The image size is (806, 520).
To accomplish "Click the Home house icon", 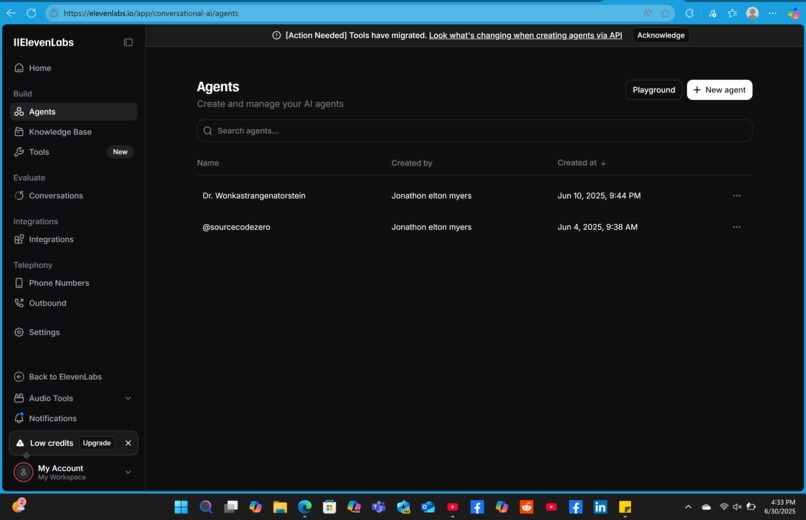I will [x=19, y=68].
